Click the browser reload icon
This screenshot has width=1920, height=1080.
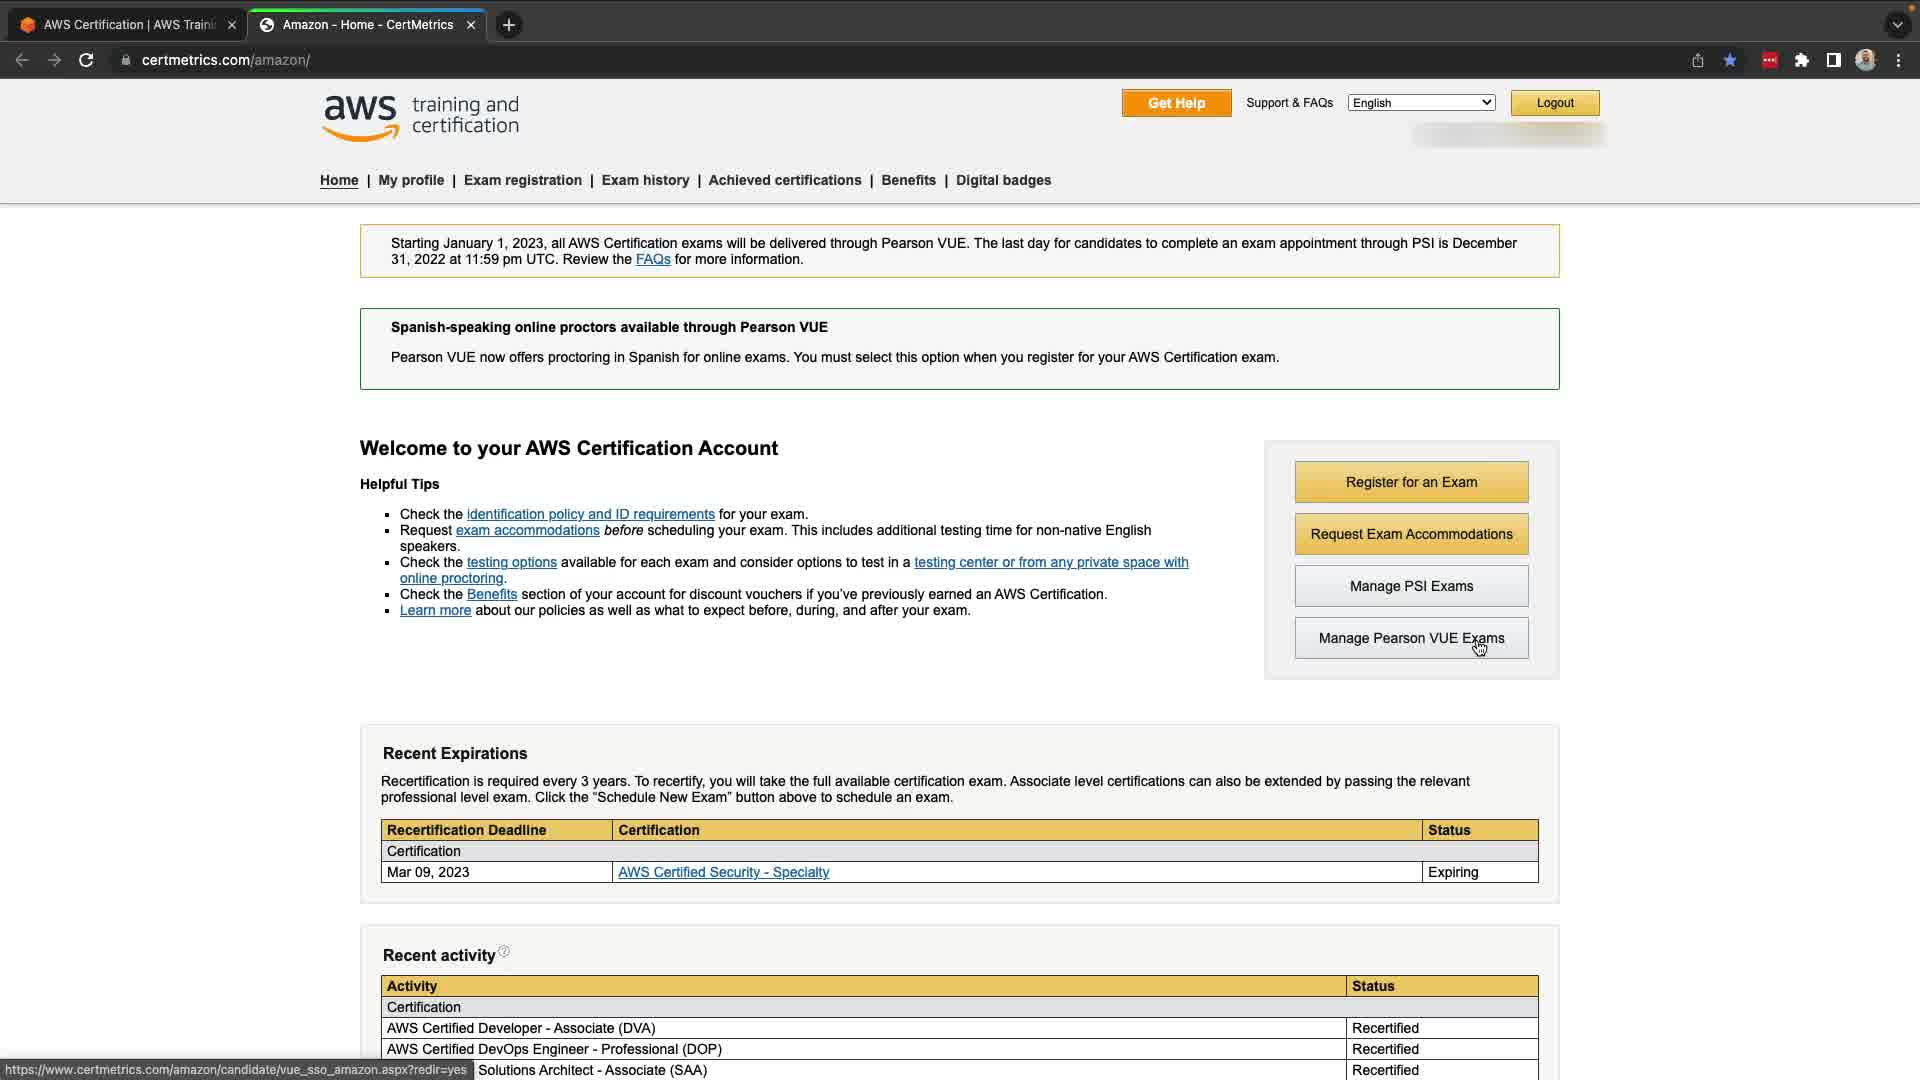click(86, 60)
